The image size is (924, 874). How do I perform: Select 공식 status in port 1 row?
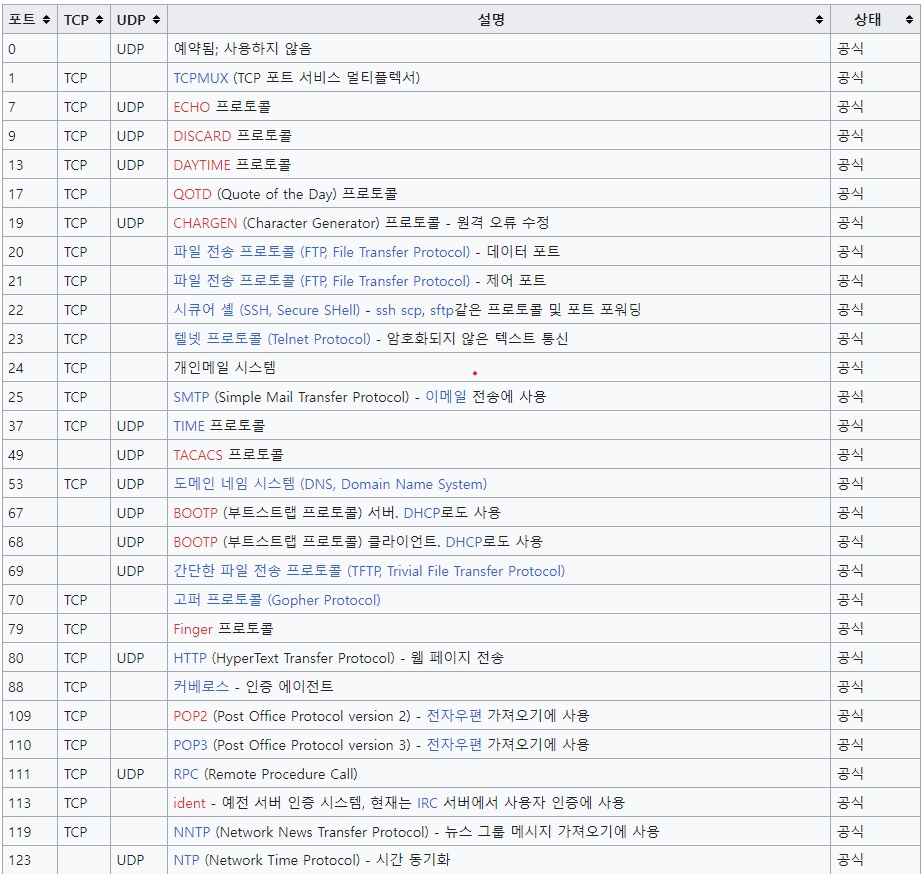[x=850, y=78]
